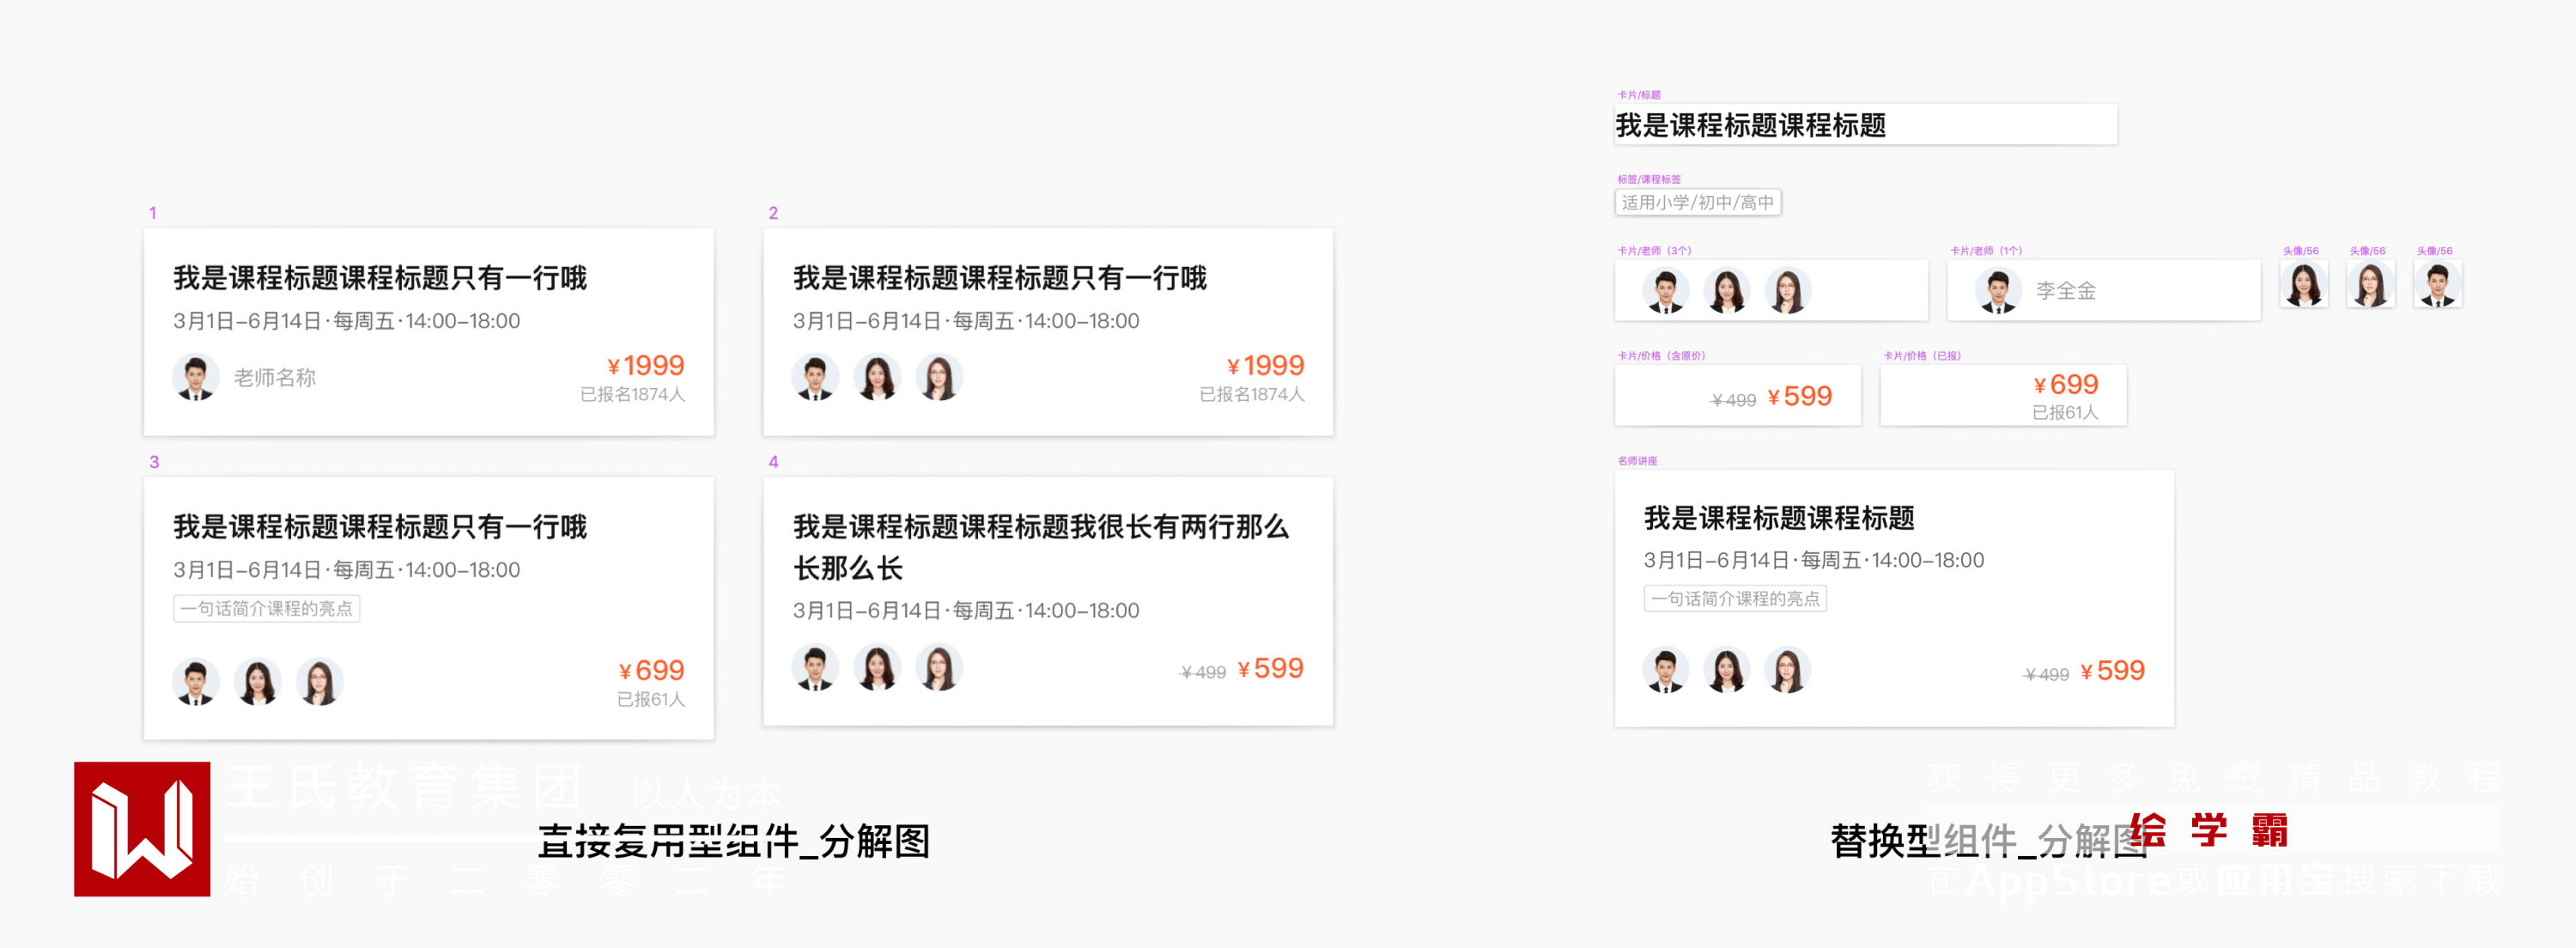The image size is (2576, 948).
Task: Click the strikethrough ¥499 price in card 4
Action: click(1203, 672)
